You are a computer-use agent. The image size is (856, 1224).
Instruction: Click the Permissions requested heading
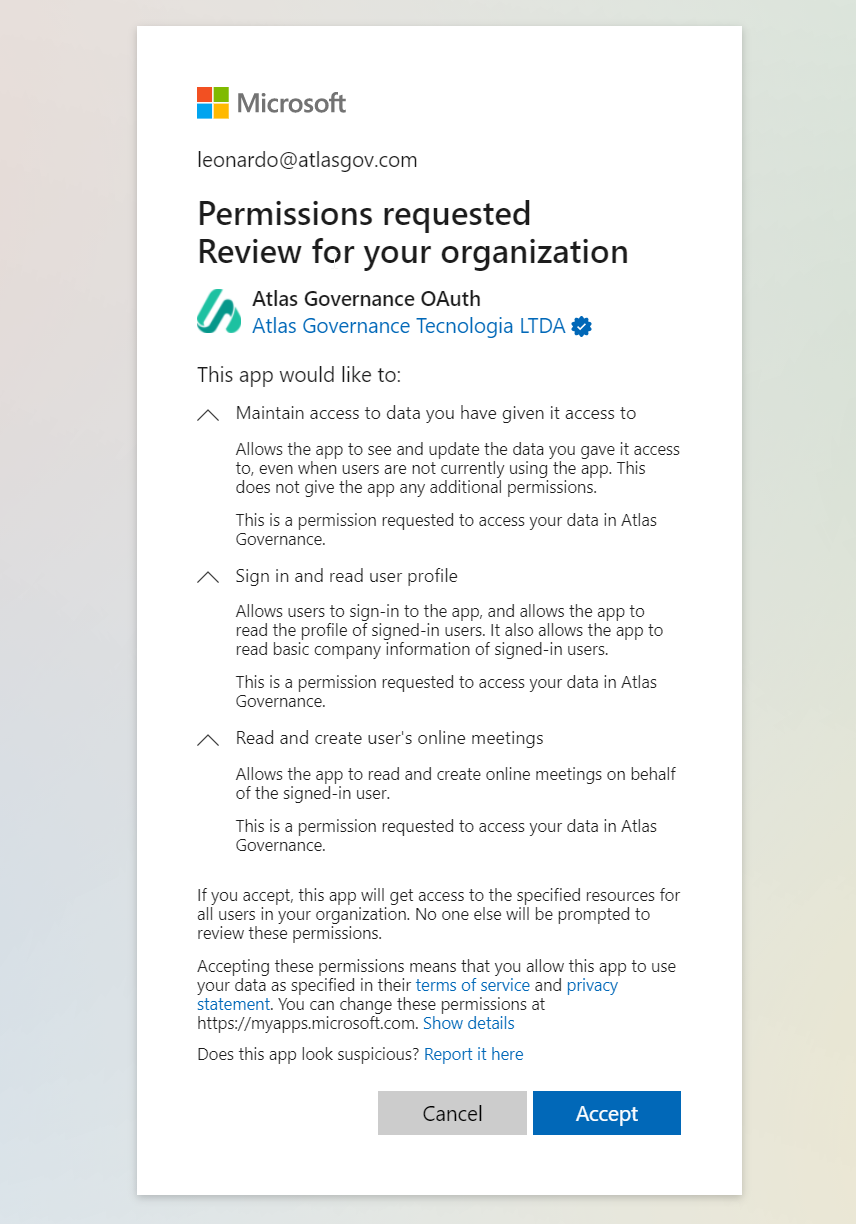click(x=364, y=213)
